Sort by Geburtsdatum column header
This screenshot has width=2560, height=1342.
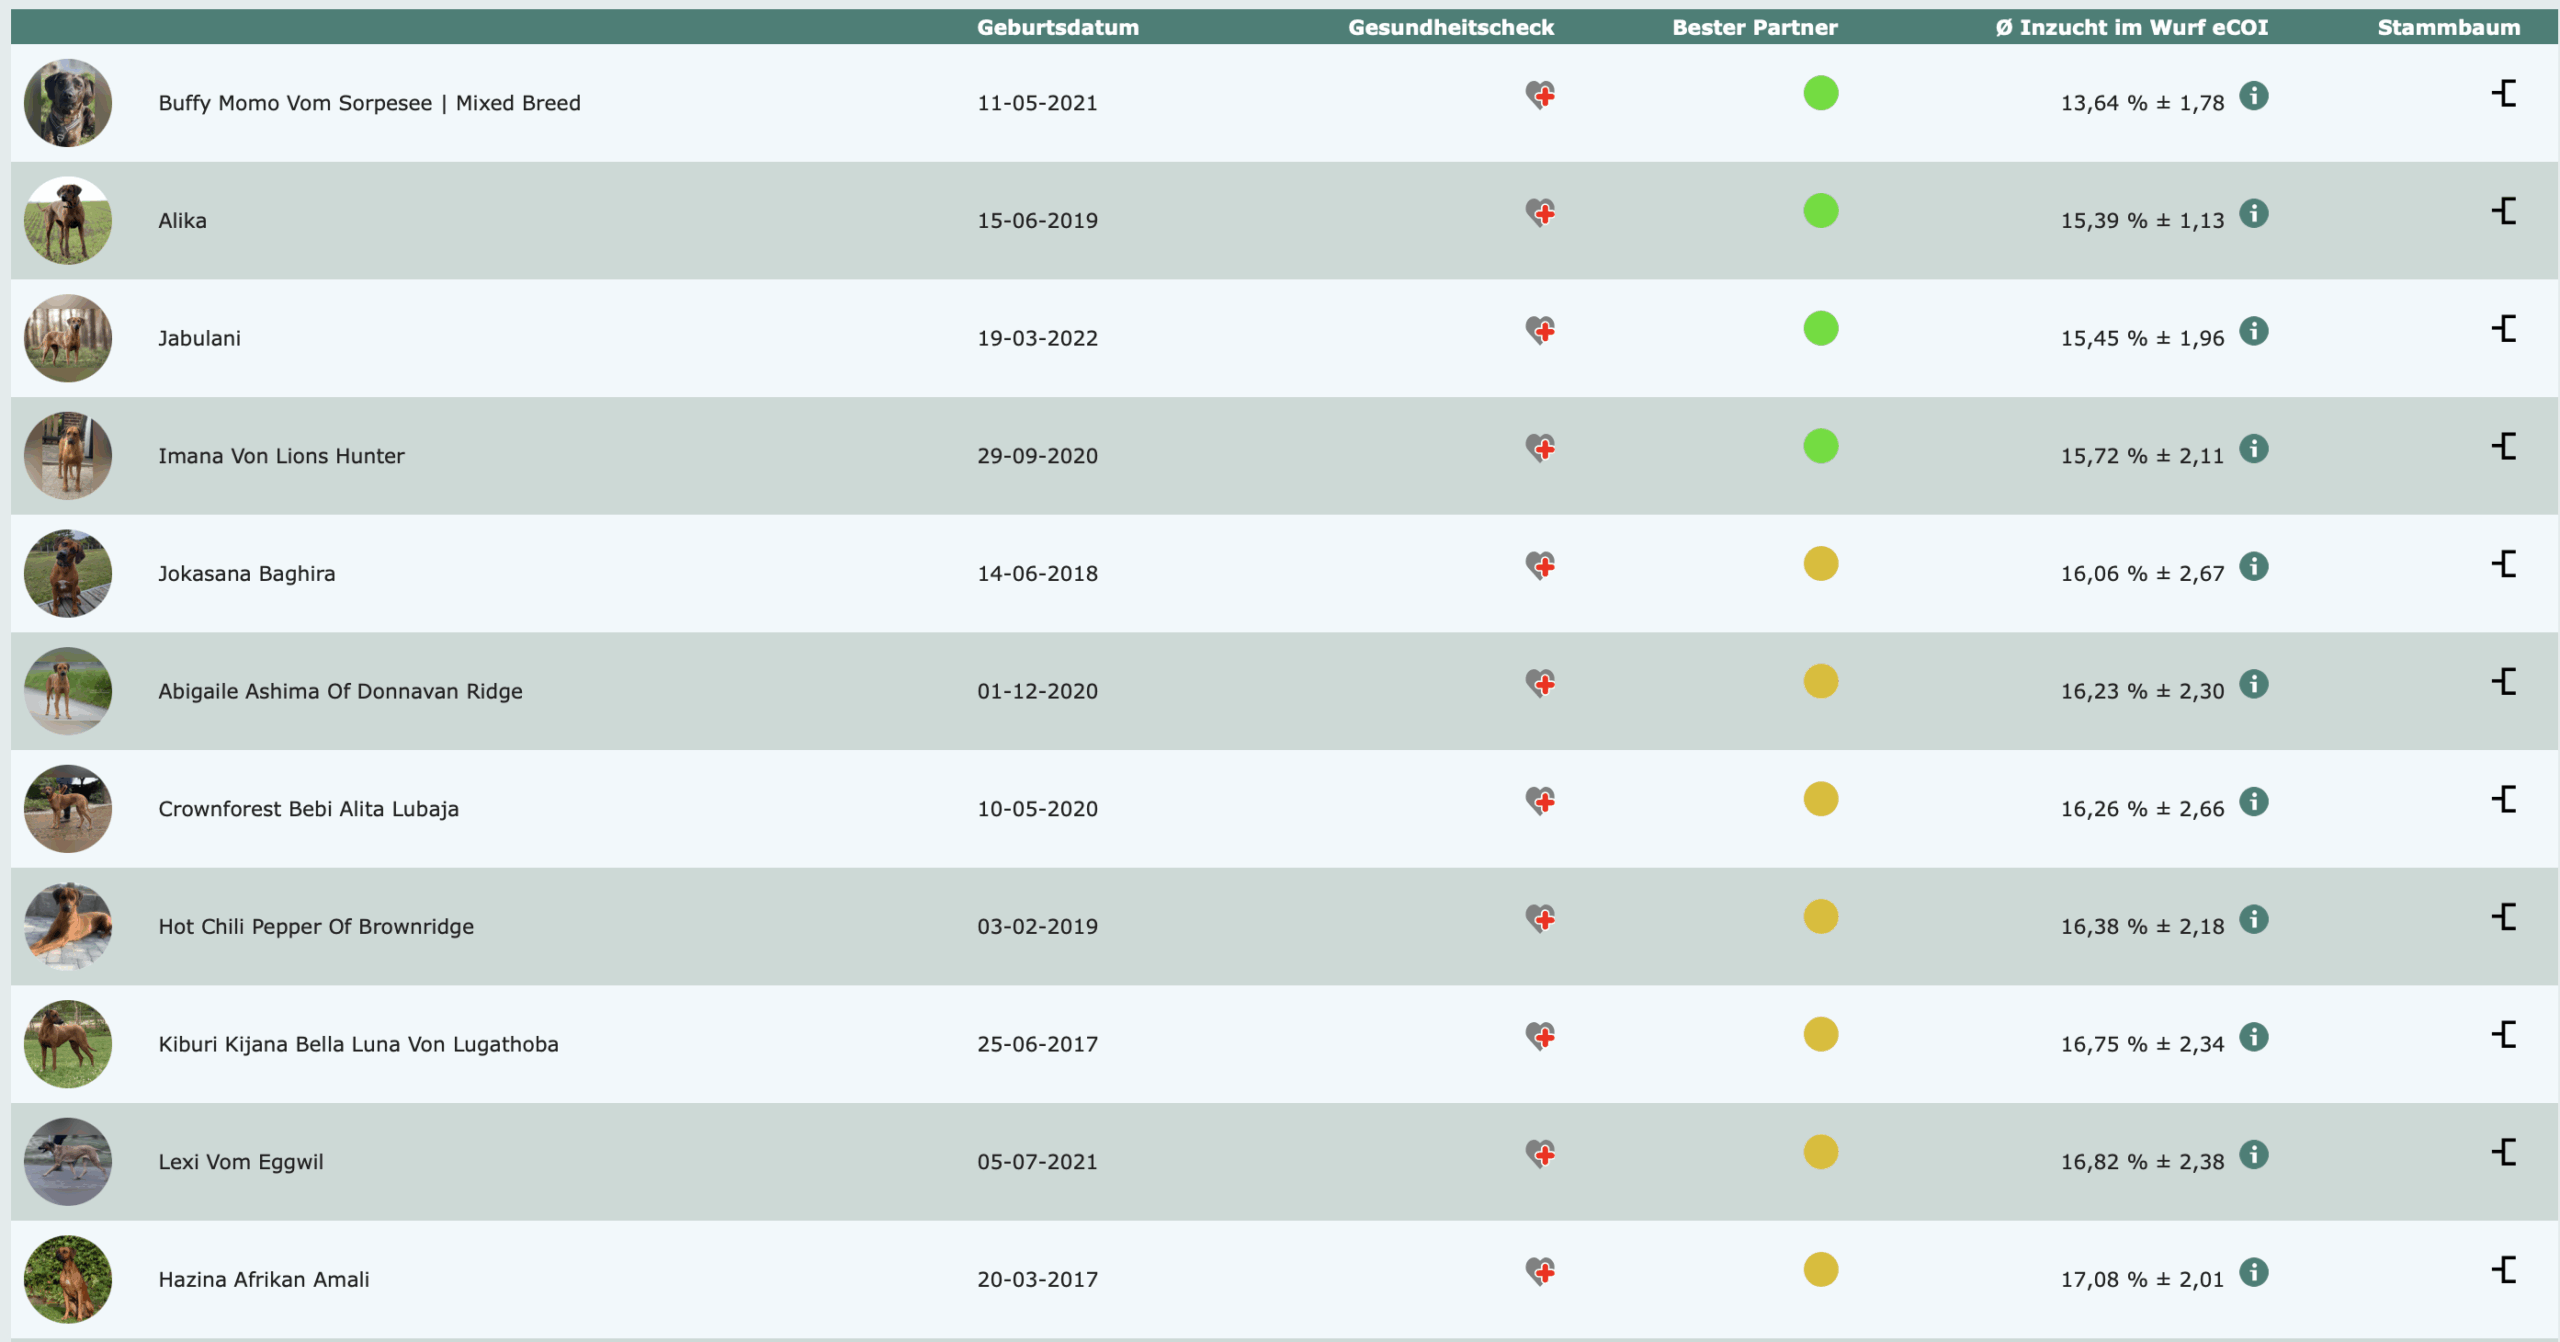coord(1057,27)
